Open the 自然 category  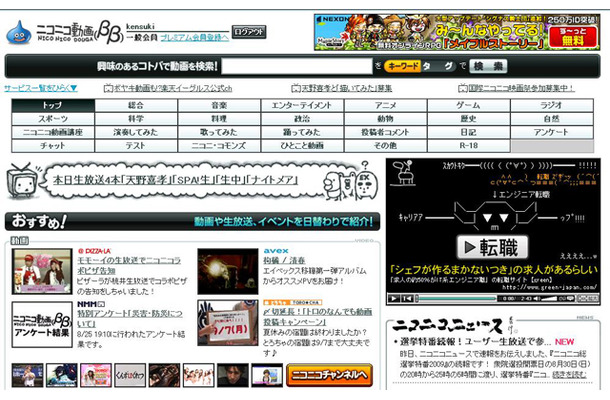(552, 119)
